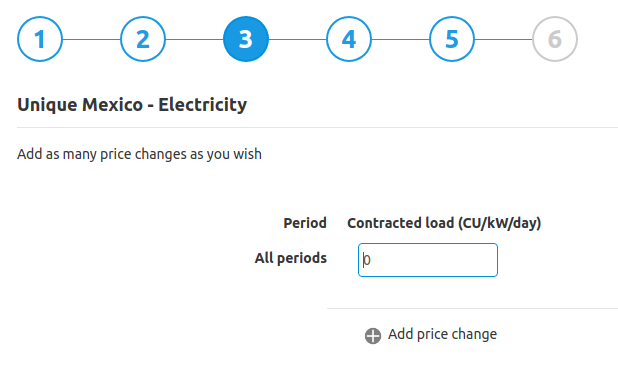Screen dimensions: 618x373
Task: Click the connector line between steps 1 and 2
Action: 91,39
